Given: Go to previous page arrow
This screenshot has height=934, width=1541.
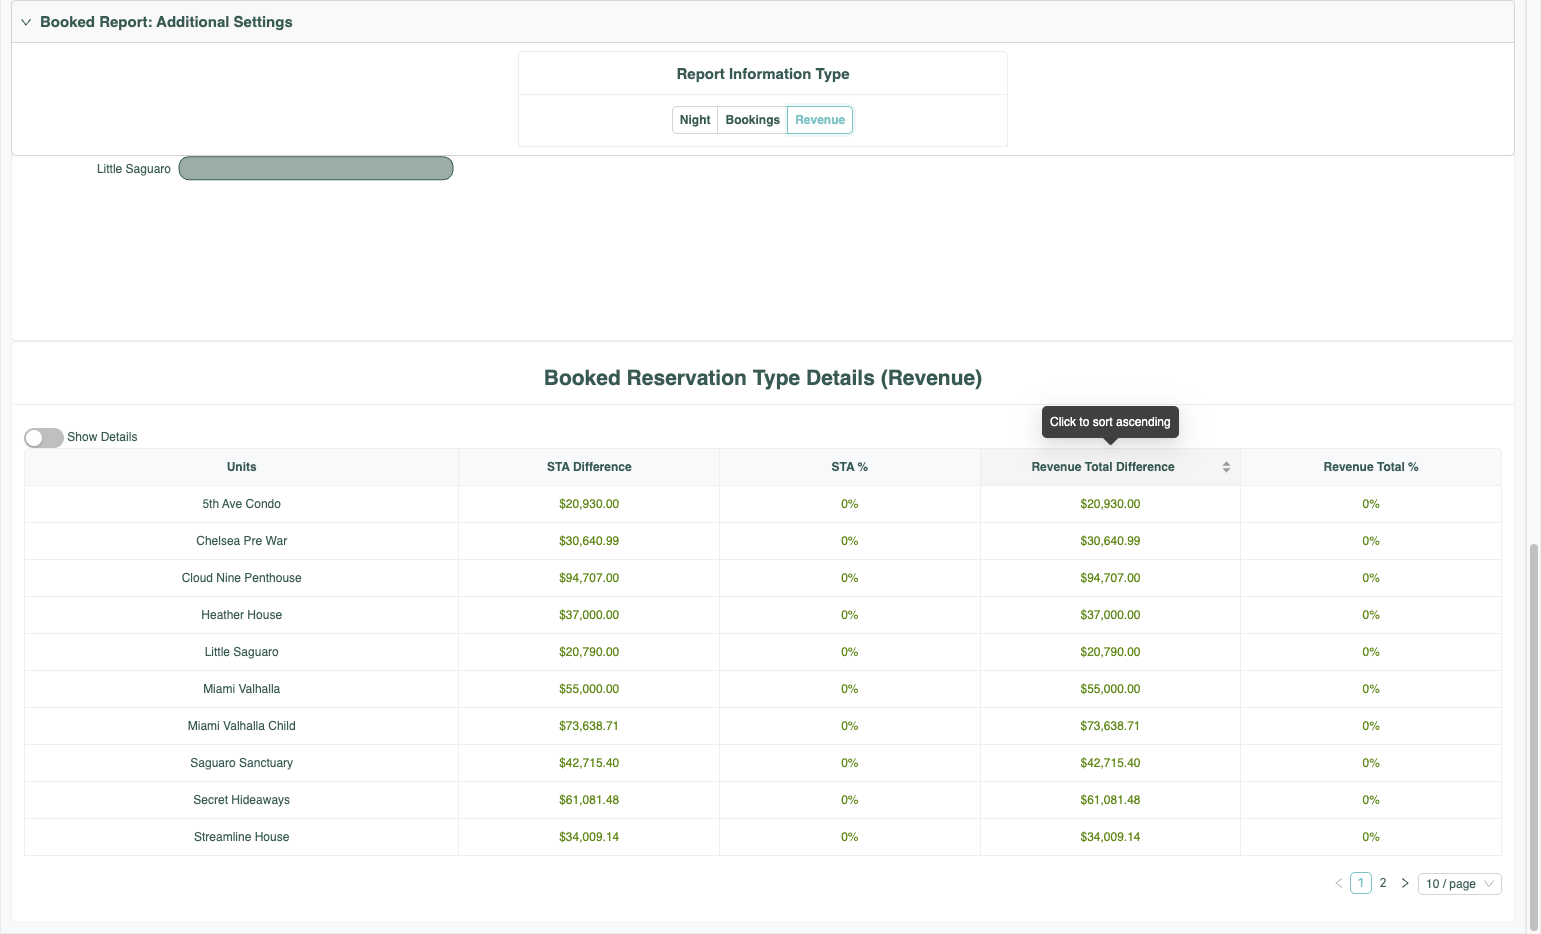Looking at the screenshot, I should pos(1339,883).
